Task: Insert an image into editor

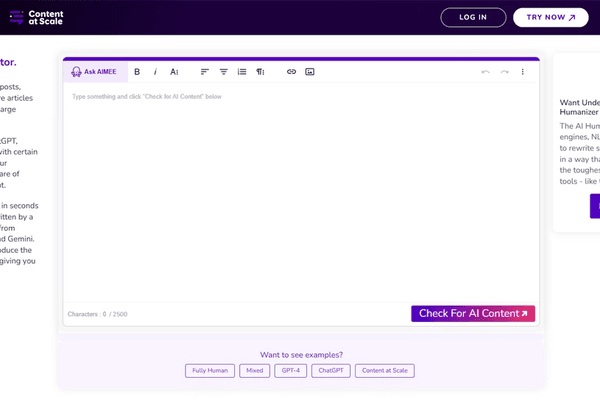Action: point(310,72)
